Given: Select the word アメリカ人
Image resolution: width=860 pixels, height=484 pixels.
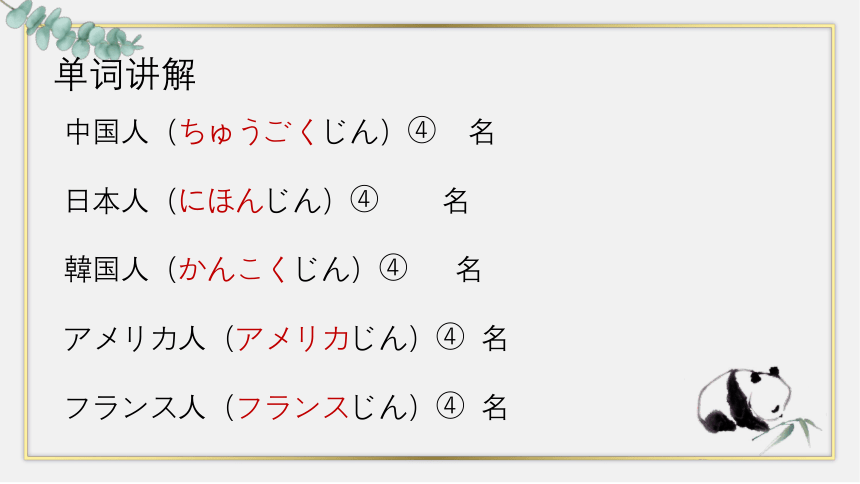Looking at the screenshot, I should [134, 338].
